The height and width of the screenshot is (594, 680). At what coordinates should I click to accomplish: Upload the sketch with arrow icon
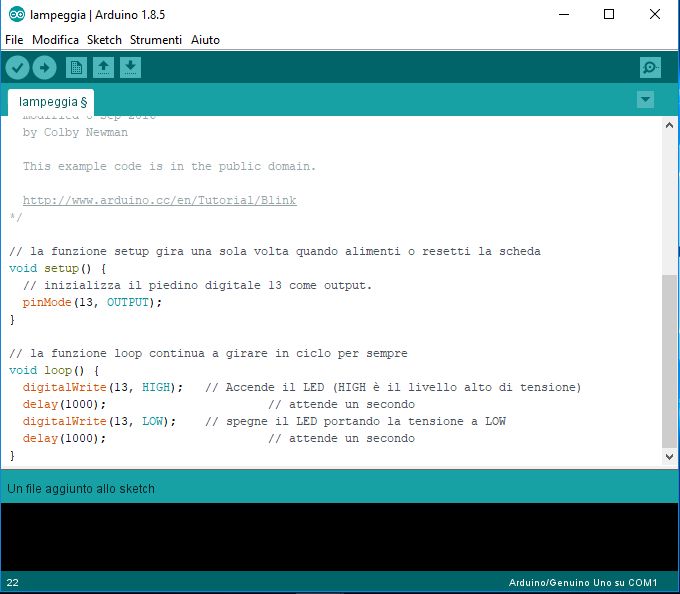[x=44, y=67]
